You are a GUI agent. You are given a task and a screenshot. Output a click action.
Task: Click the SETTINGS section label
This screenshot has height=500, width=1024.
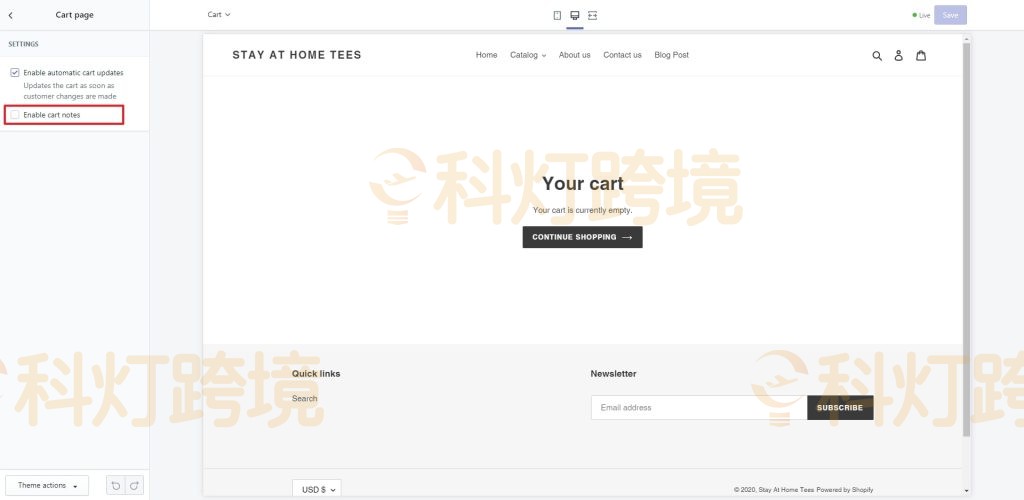coord(24,44)
